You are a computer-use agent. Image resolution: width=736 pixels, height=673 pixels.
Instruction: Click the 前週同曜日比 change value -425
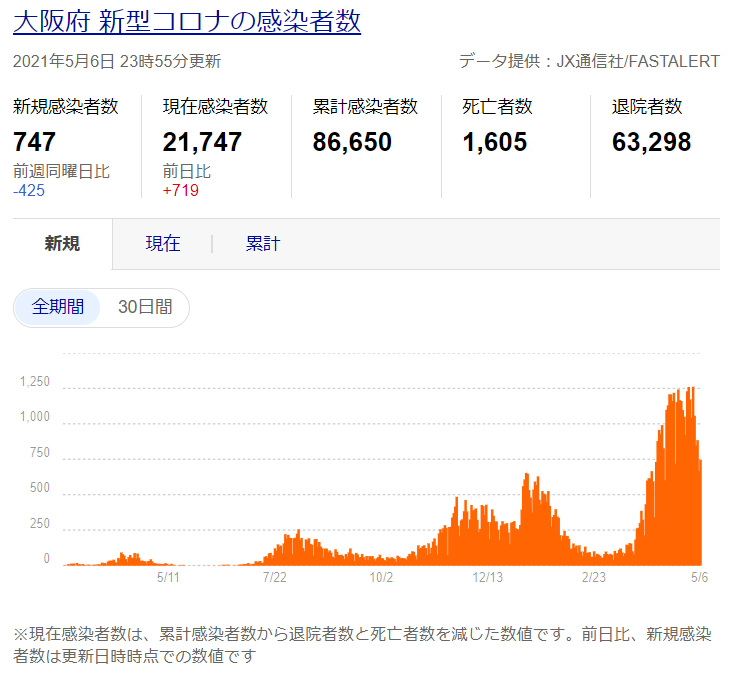pyautogui.click(x=30, y=190)
